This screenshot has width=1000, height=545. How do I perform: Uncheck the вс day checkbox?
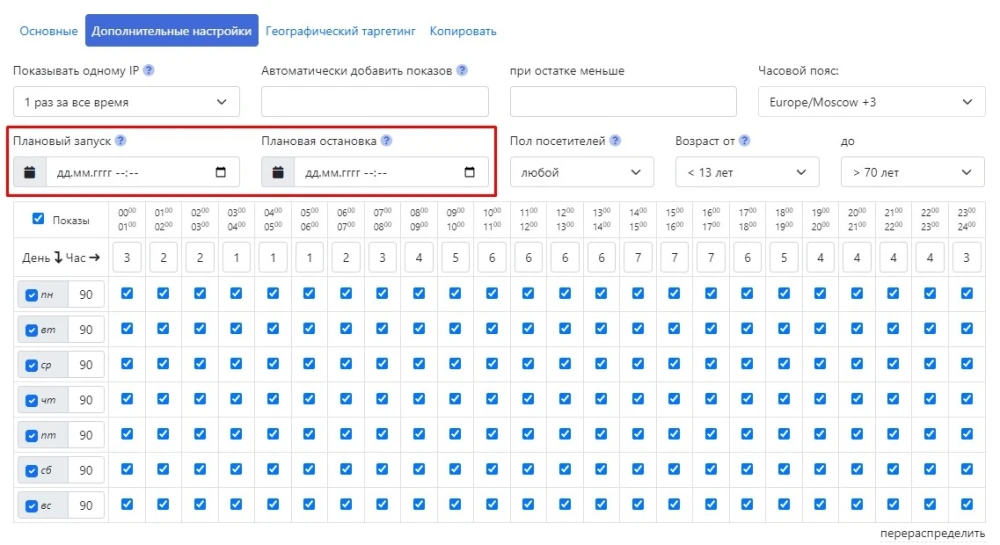(x=31, y=506)
